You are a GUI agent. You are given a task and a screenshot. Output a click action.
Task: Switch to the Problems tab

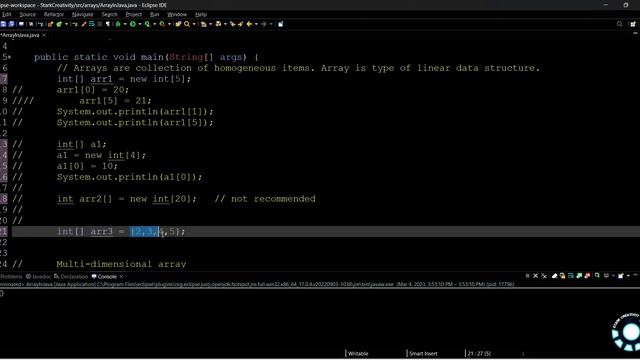pyautogui.click(x=11, y=276)
